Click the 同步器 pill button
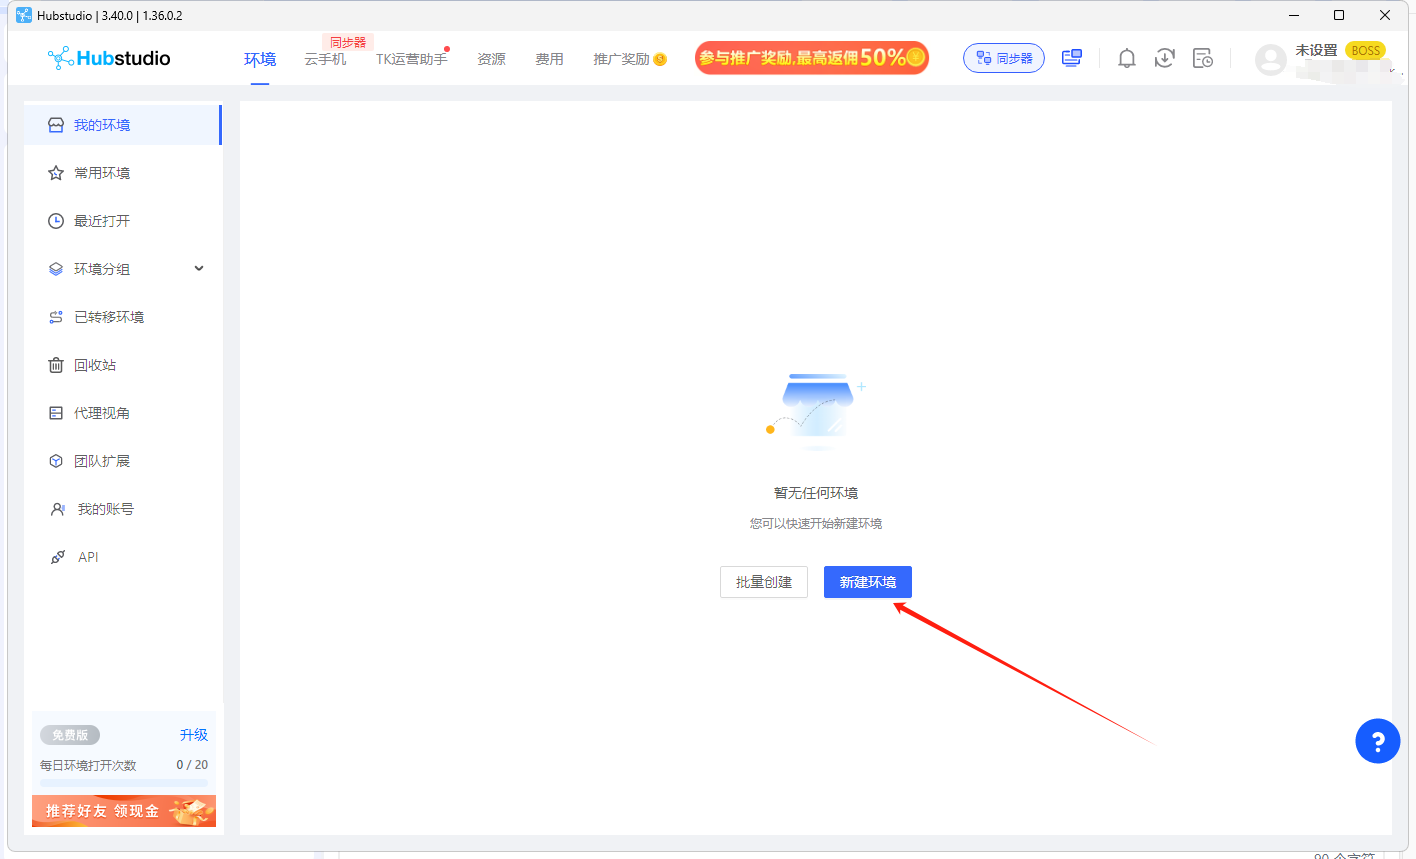Screen dimensions: 1416x859 point(1003,58)
